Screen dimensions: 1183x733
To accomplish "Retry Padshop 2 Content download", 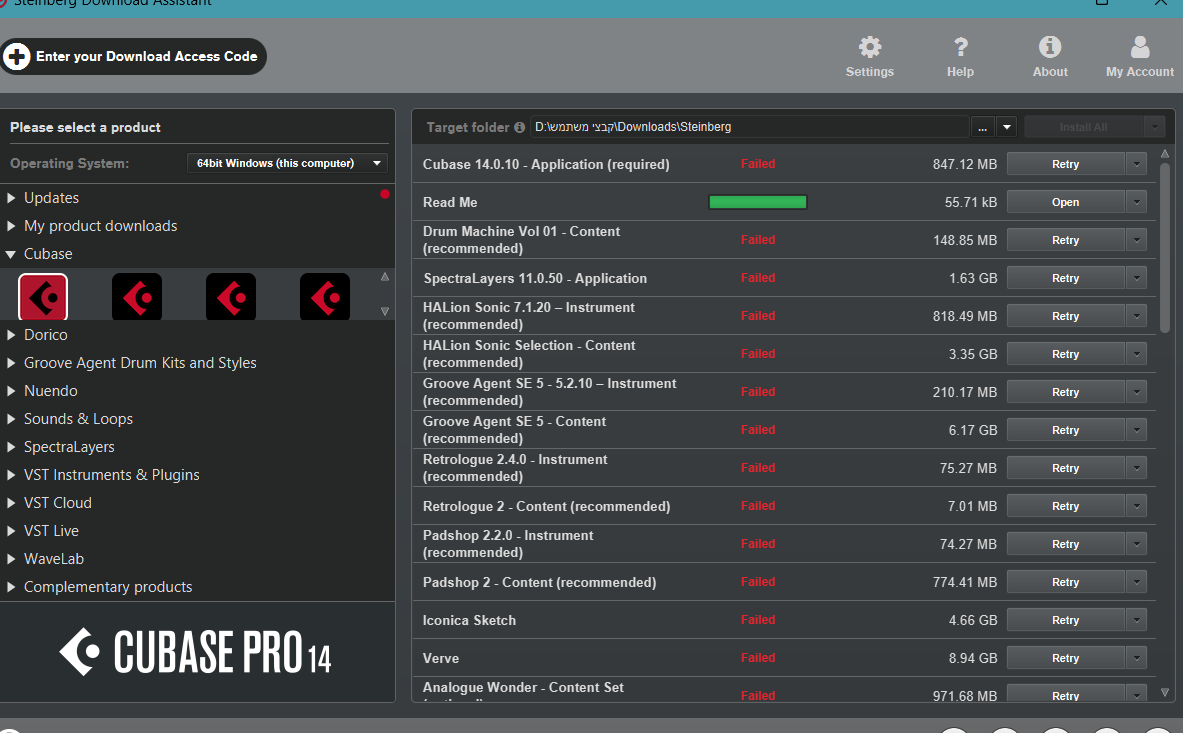I will click(1065, 582).
